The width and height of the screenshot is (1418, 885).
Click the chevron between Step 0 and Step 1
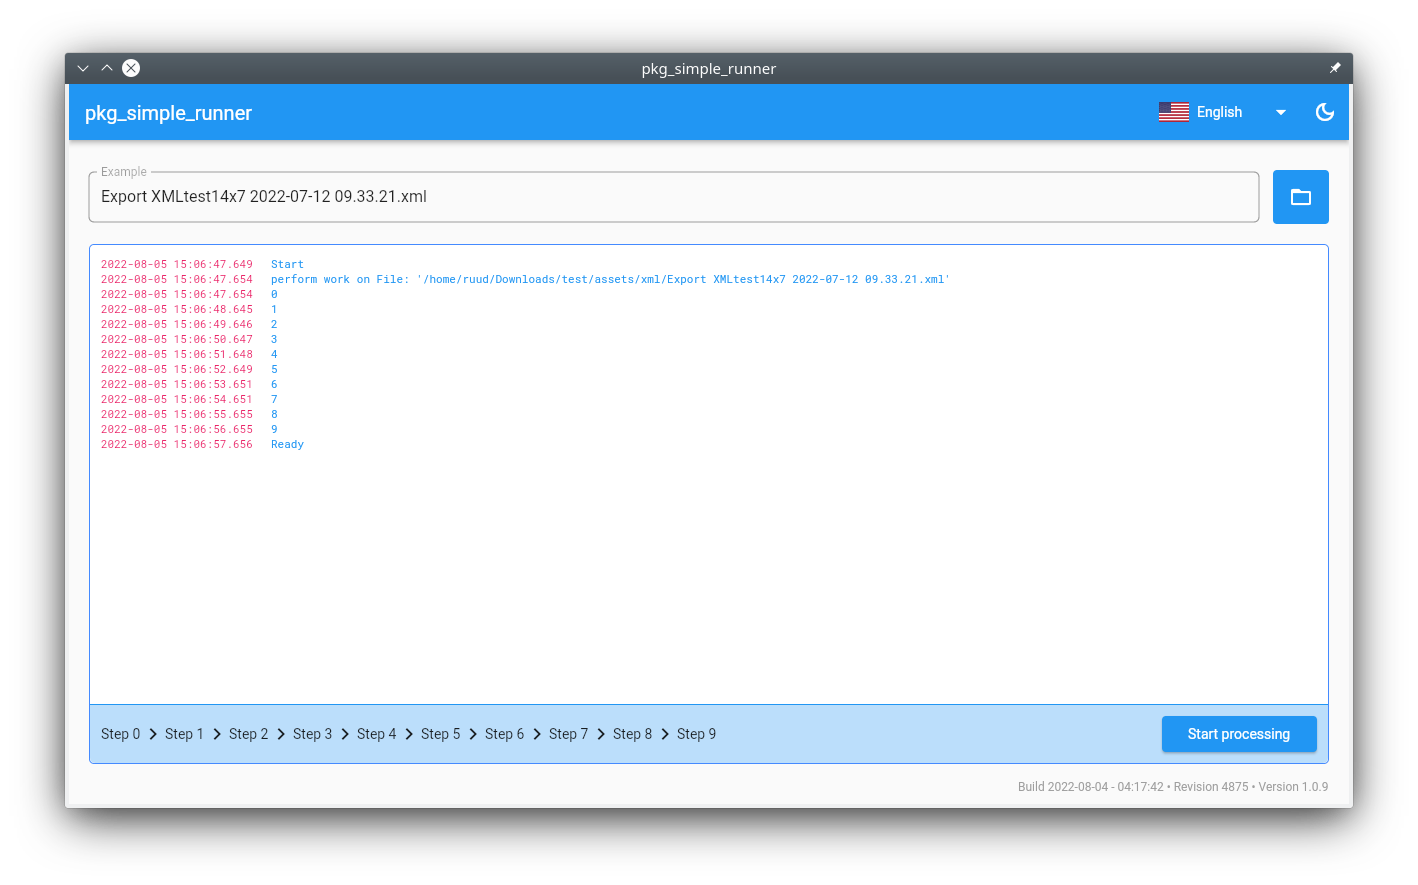tap(153, 734)
